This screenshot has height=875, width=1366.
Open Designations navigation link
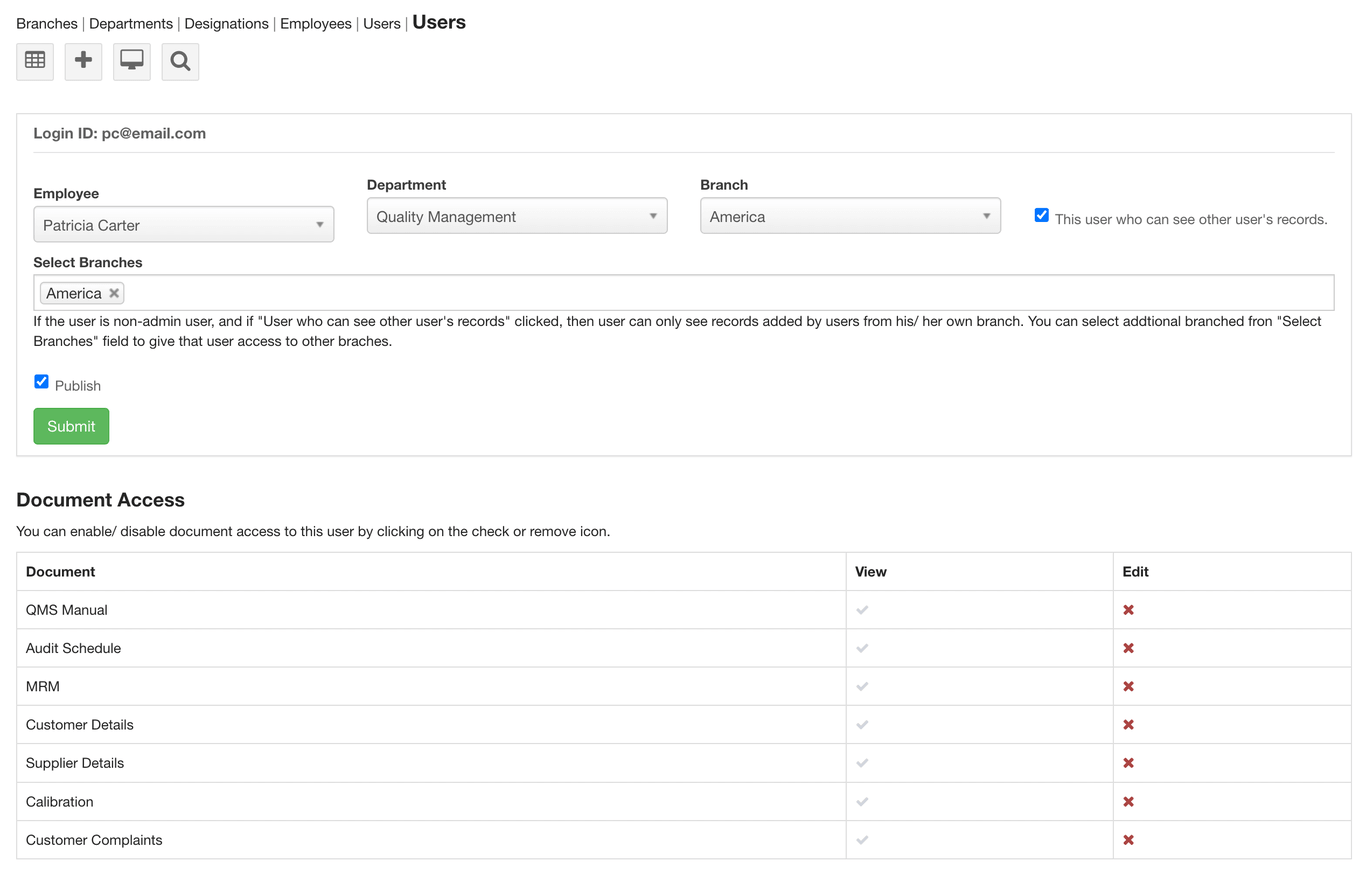(x=226, y=24)
